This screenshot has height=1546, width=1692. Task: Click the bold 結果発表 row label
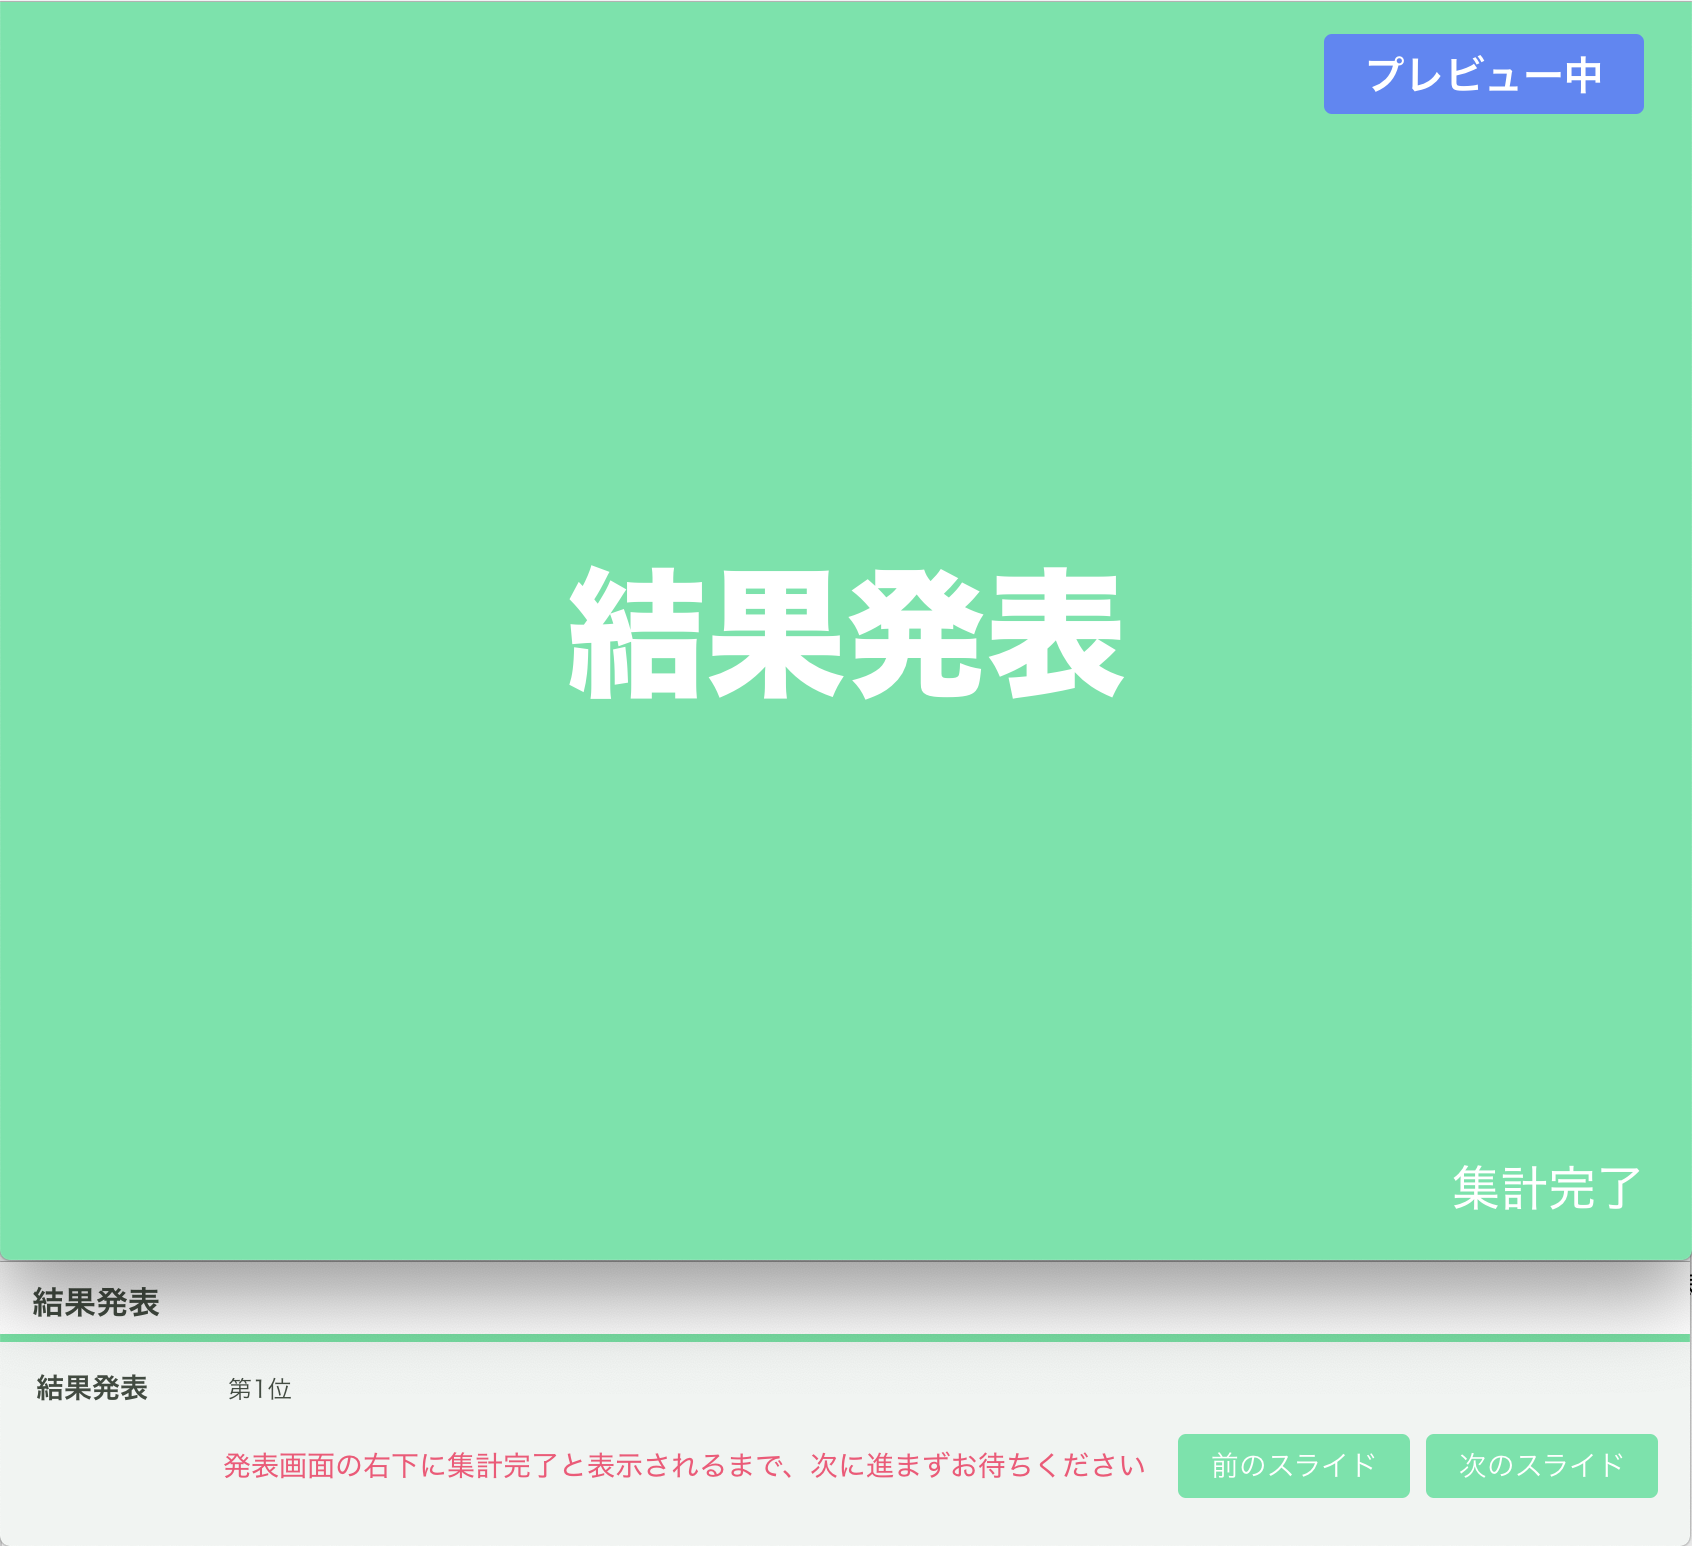coord(92,1388)
